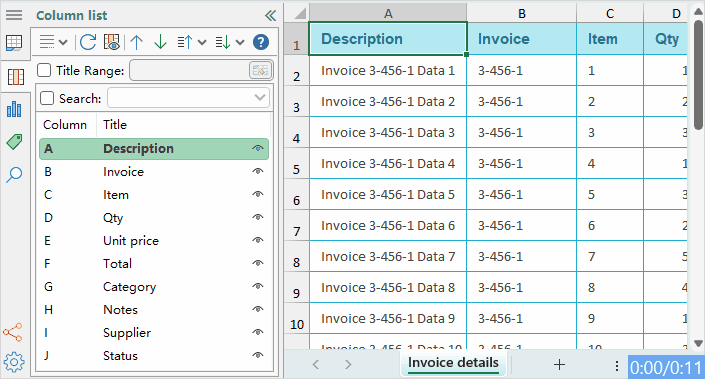The width and height of the screenshot is (705, 379).
Task: Open dropdown next to move-to-bottom icon
Action: click(x=240, y=43)
